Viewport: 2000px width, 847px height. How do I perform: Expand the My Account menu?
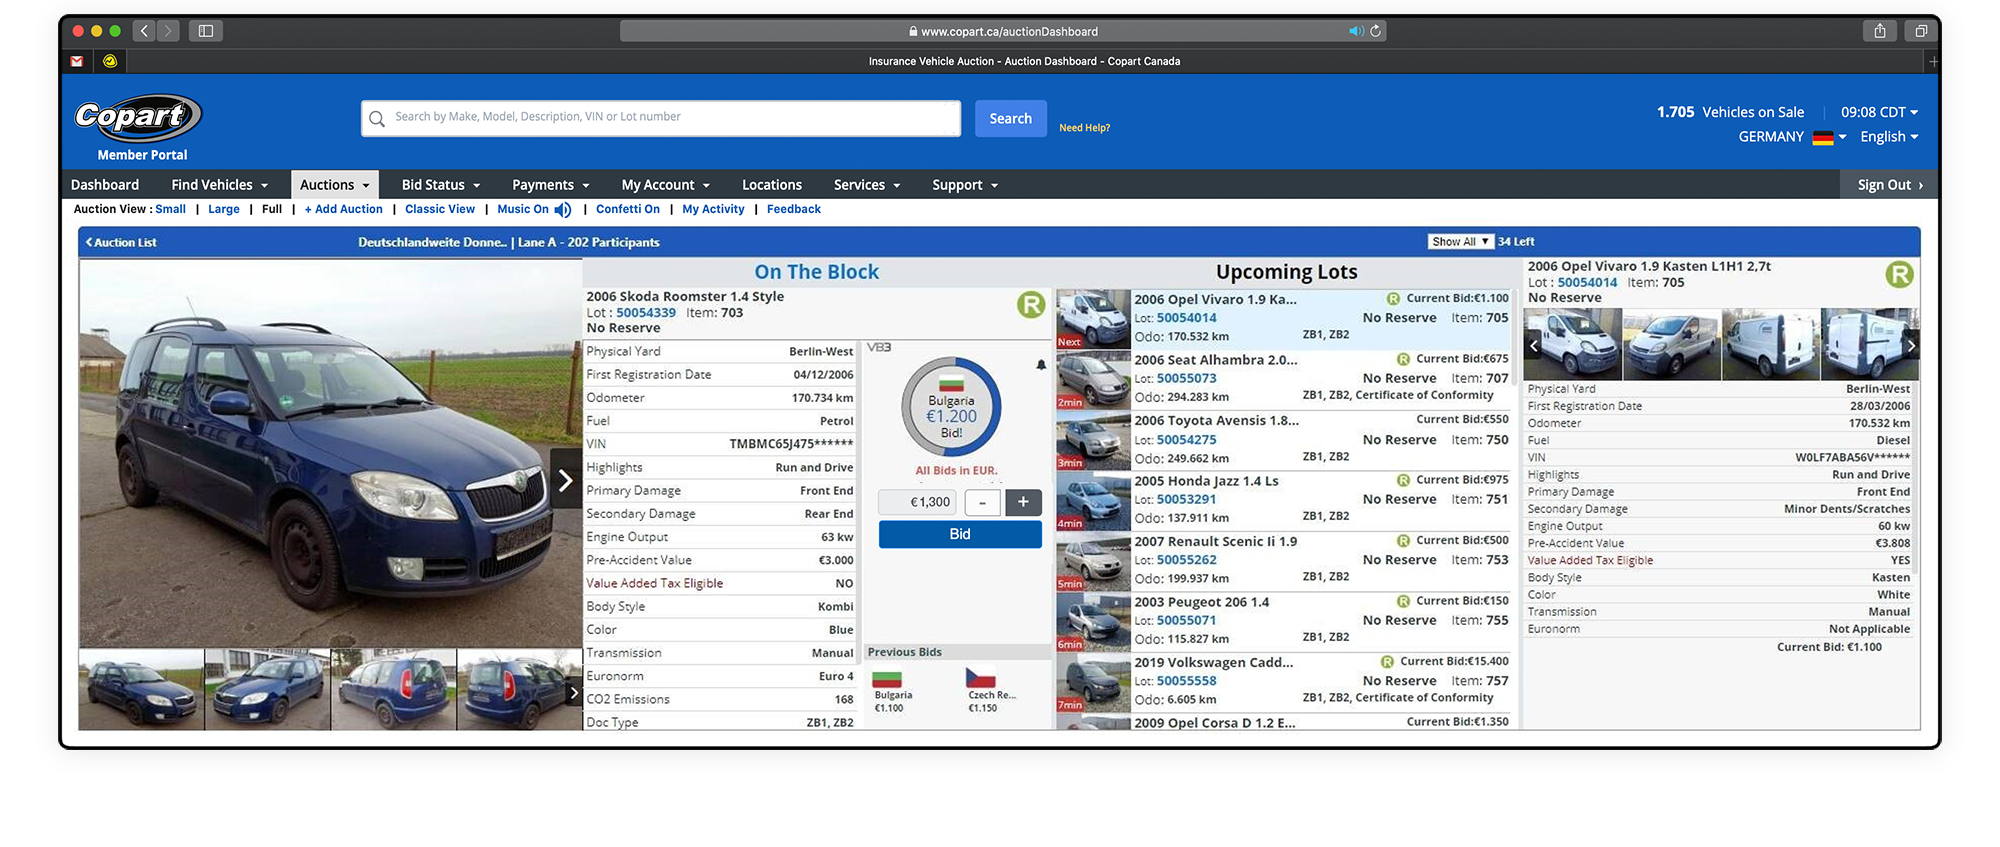666,185
